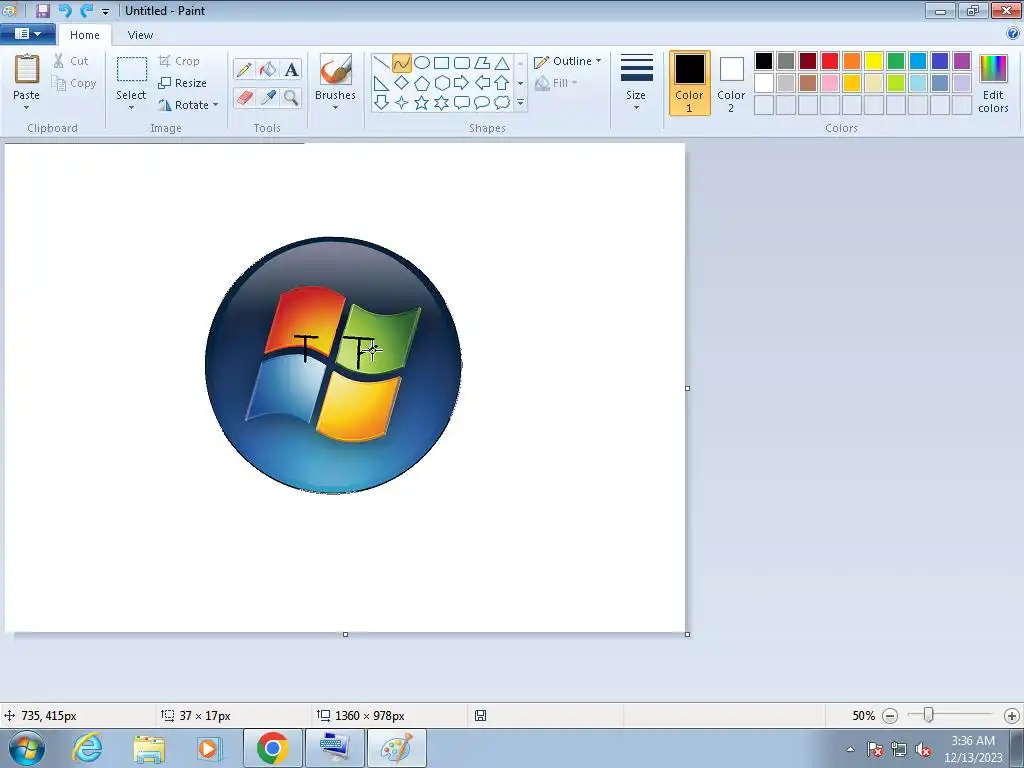The image size is (1024, 768).
Task: Select the Polygon shape
Action: (x=482, y=63)
